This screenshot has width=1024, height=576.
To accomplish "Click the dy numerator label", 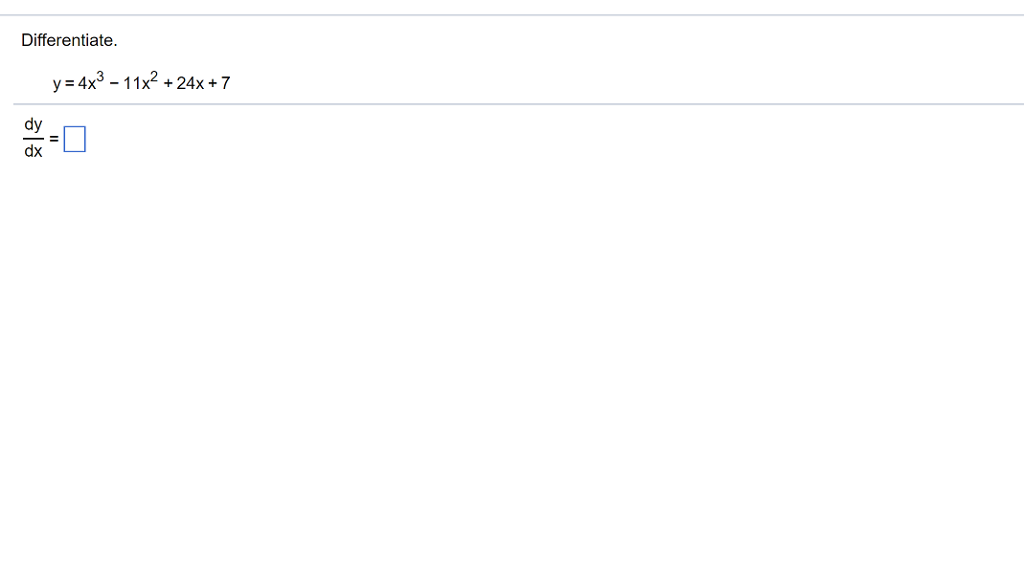I will (x=34, y=125).
